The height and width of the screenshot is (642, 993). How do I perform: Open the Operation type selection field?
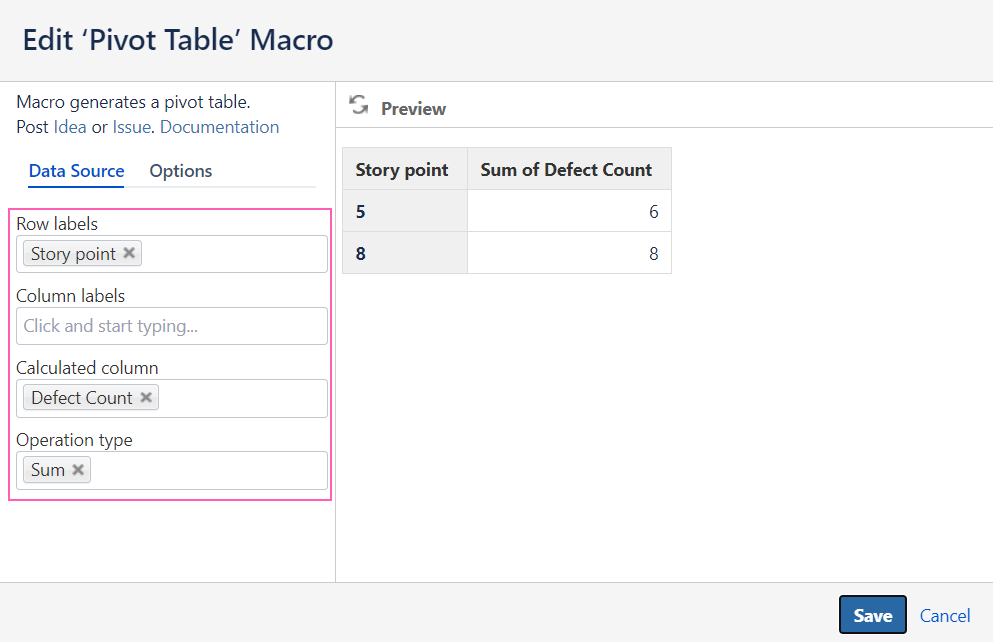pos(208,470)
